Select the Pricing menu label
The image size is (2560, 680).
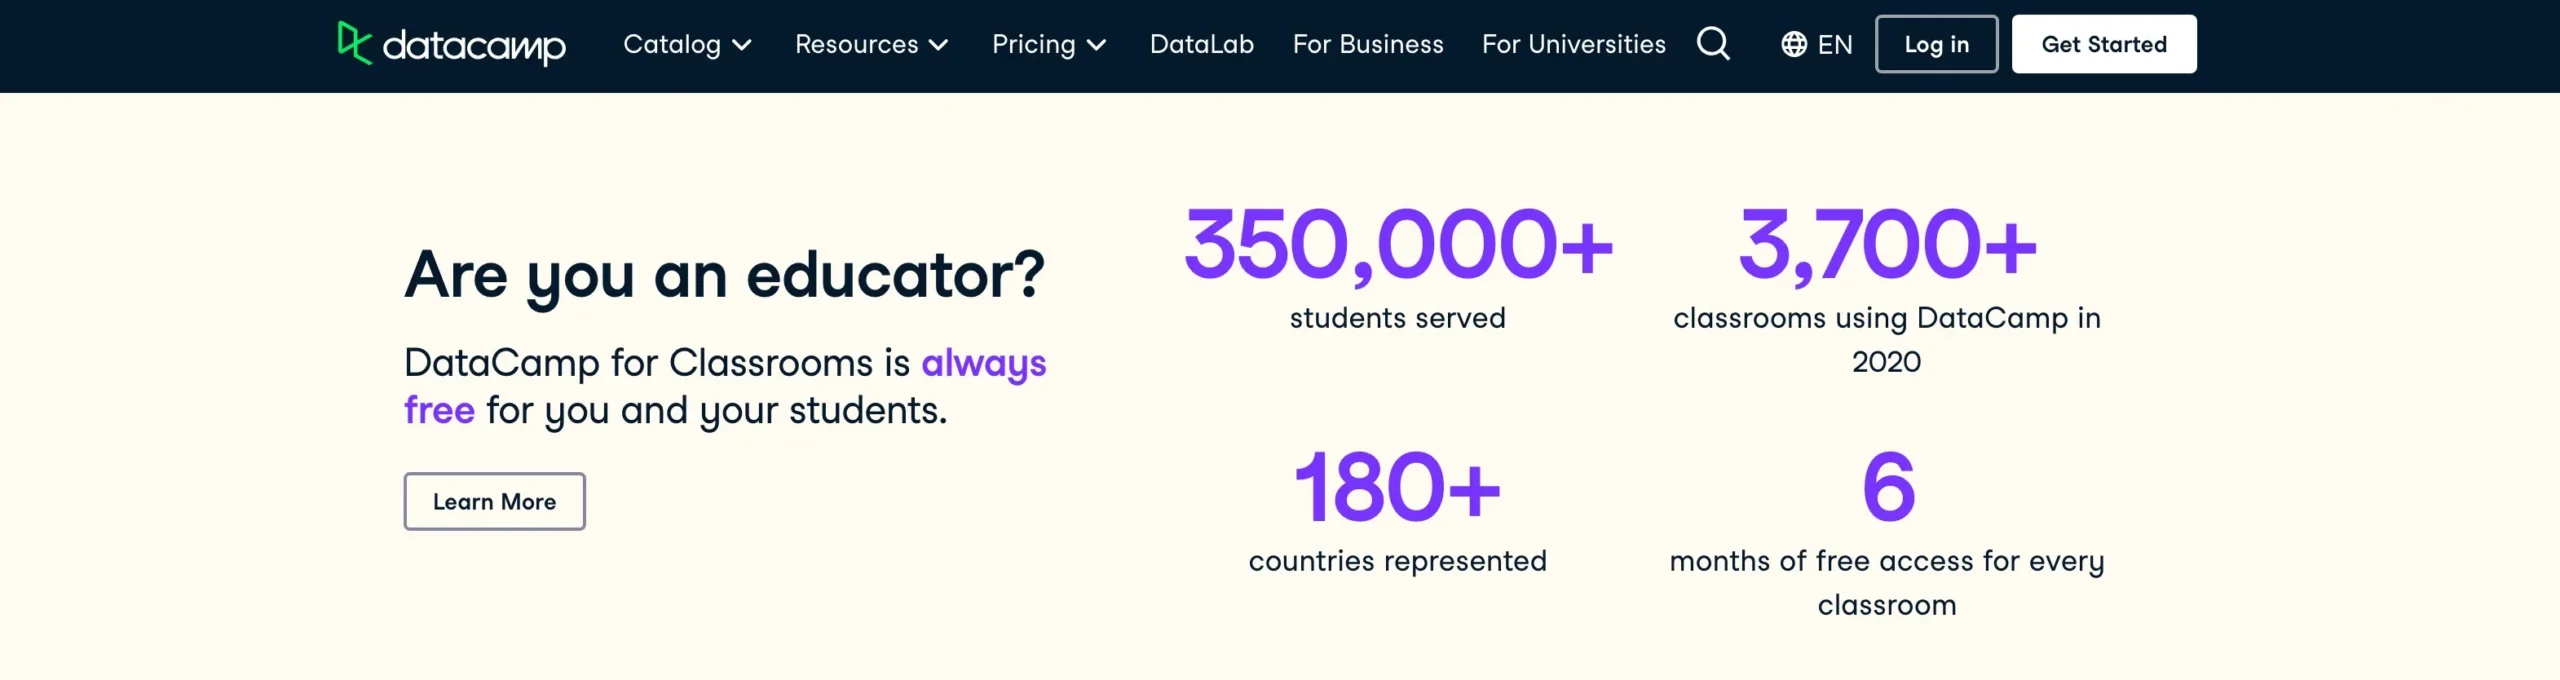point(1033,44)
